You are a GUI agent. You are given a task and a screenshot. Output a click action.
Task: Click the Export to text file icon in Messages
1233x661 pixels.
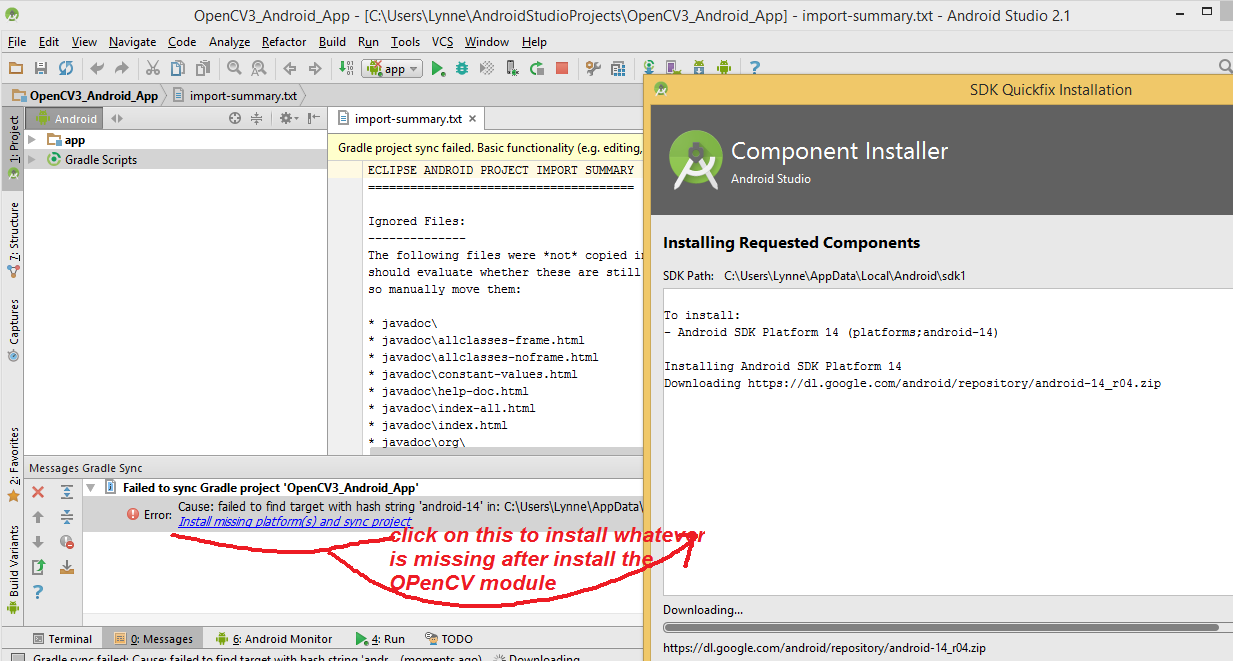(38, 567)
